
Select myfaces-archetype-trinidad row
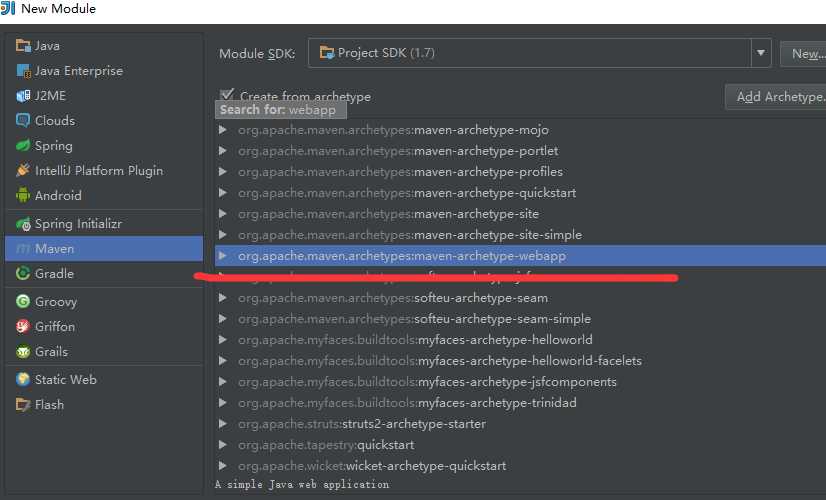(x=520, y=403)
